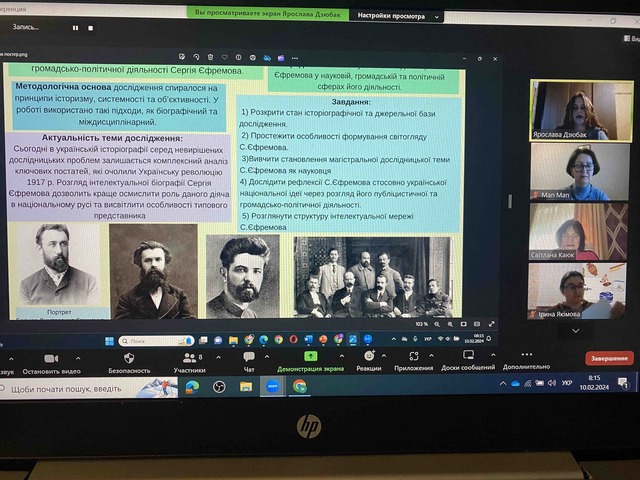The width and height of the screenshot is (640, 480).
Task: Open the Zoom app in Windows taskbar
Action: pyautogui.click(x=273, y=386)
